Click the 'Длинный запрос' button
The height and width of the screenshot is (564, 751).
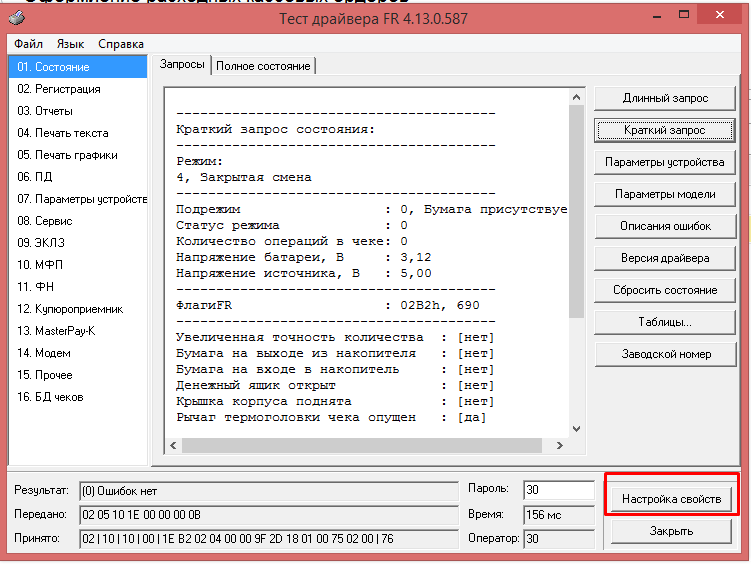point(665,98)
